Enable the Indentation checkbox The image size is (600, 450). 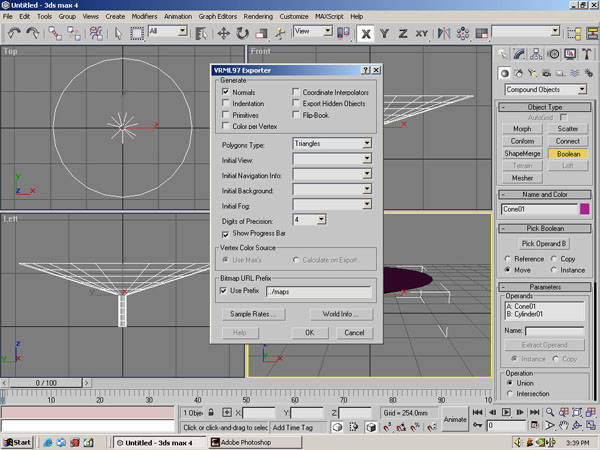pos(225,103)
